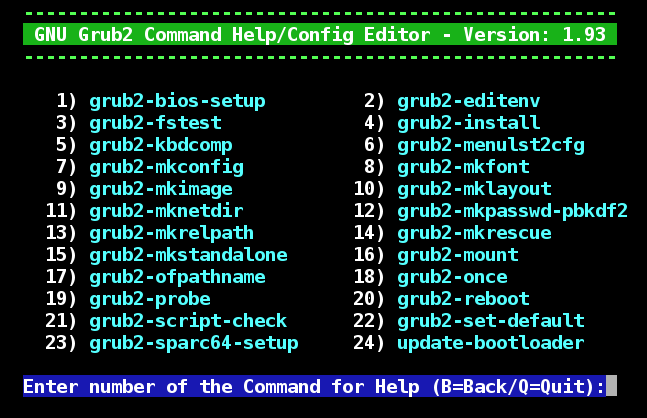Screen dimensions: 647x418
Task: Select the grub2-once command
Action: (452, 277)
